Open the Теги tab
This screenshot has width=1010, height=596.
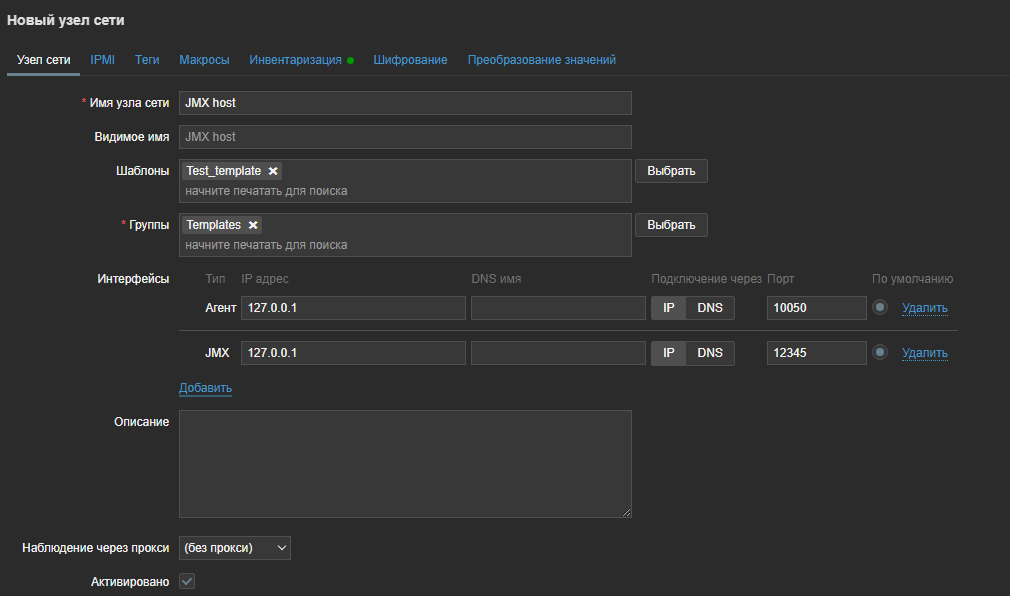coord(147,60)
